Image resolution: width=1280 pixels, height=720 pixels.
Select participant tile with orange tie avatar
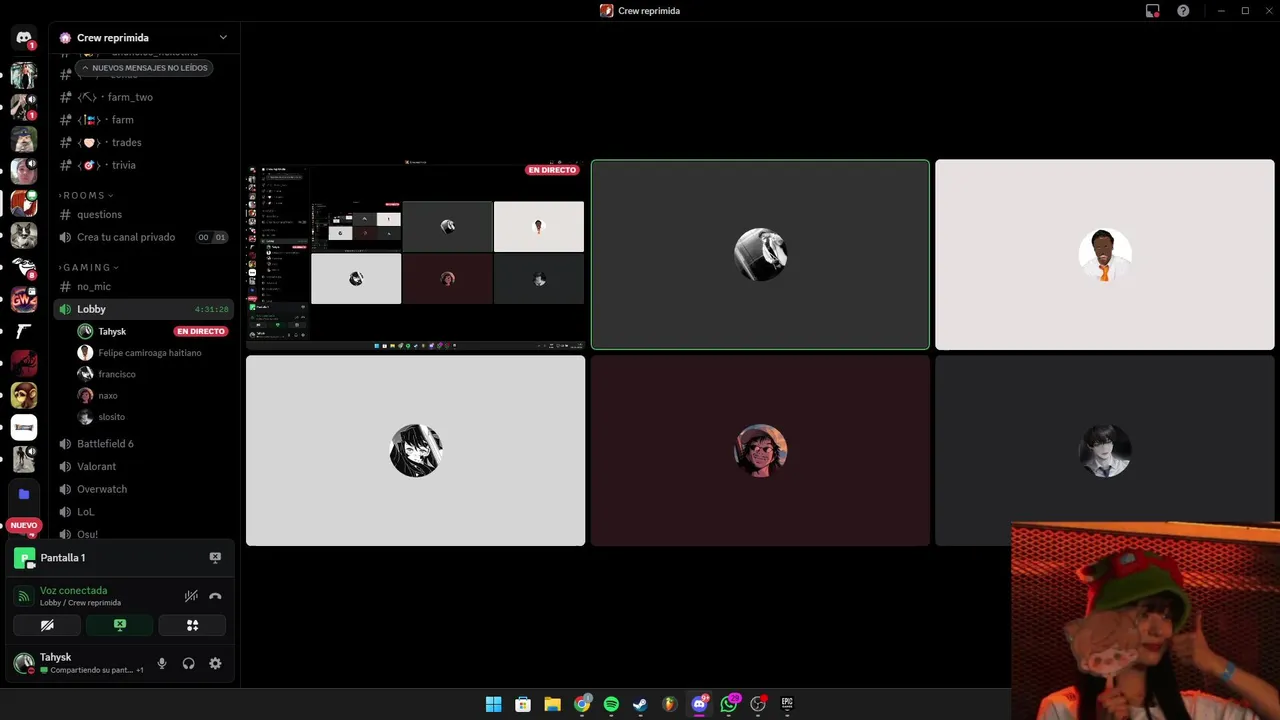point(1105,255)
